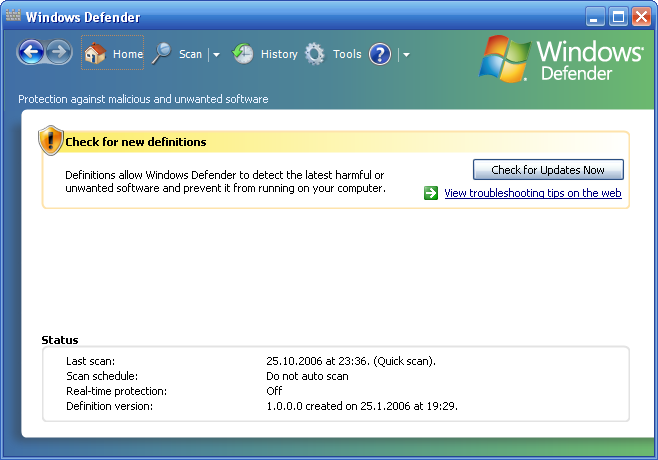Open the Tools page
Viewport: 658px width, 460px height.
pyautogui.click(x=347, y=54)
